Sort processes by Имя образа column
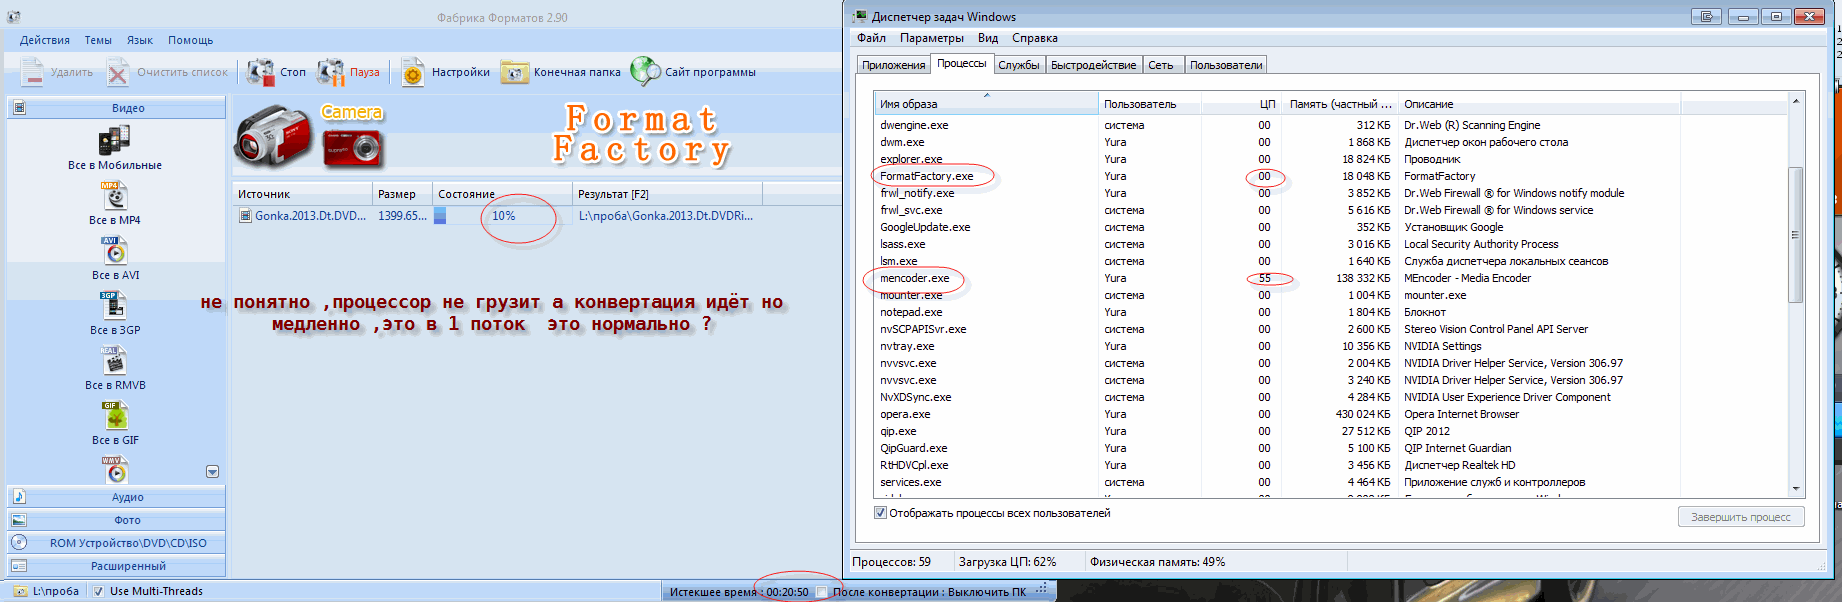Image resolution: width=1842 pixels, height=602 pixels. (x=986, y=104)
